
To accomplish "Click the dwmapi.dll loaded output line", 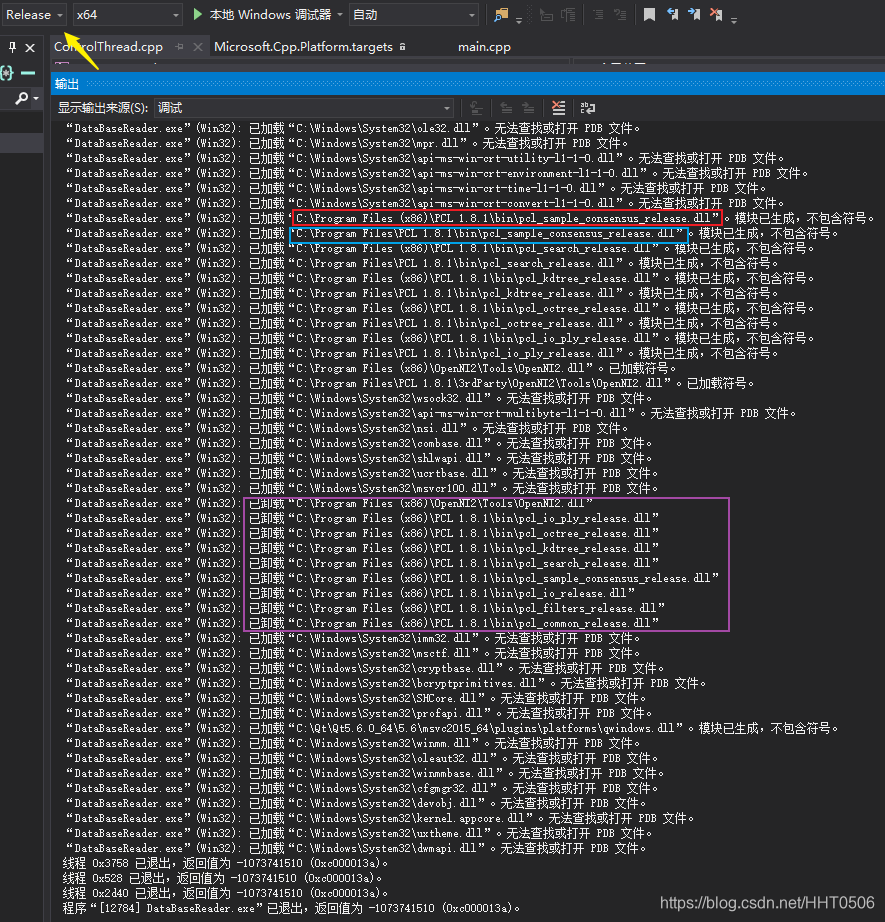I will pyautogui.click(x=356, y=848).
